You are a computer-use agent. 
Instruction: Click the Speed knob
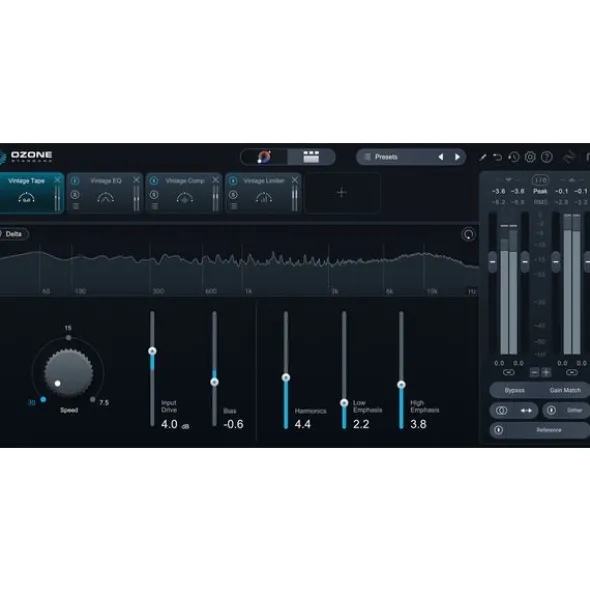pyautogui.click(x=69, y=372)
